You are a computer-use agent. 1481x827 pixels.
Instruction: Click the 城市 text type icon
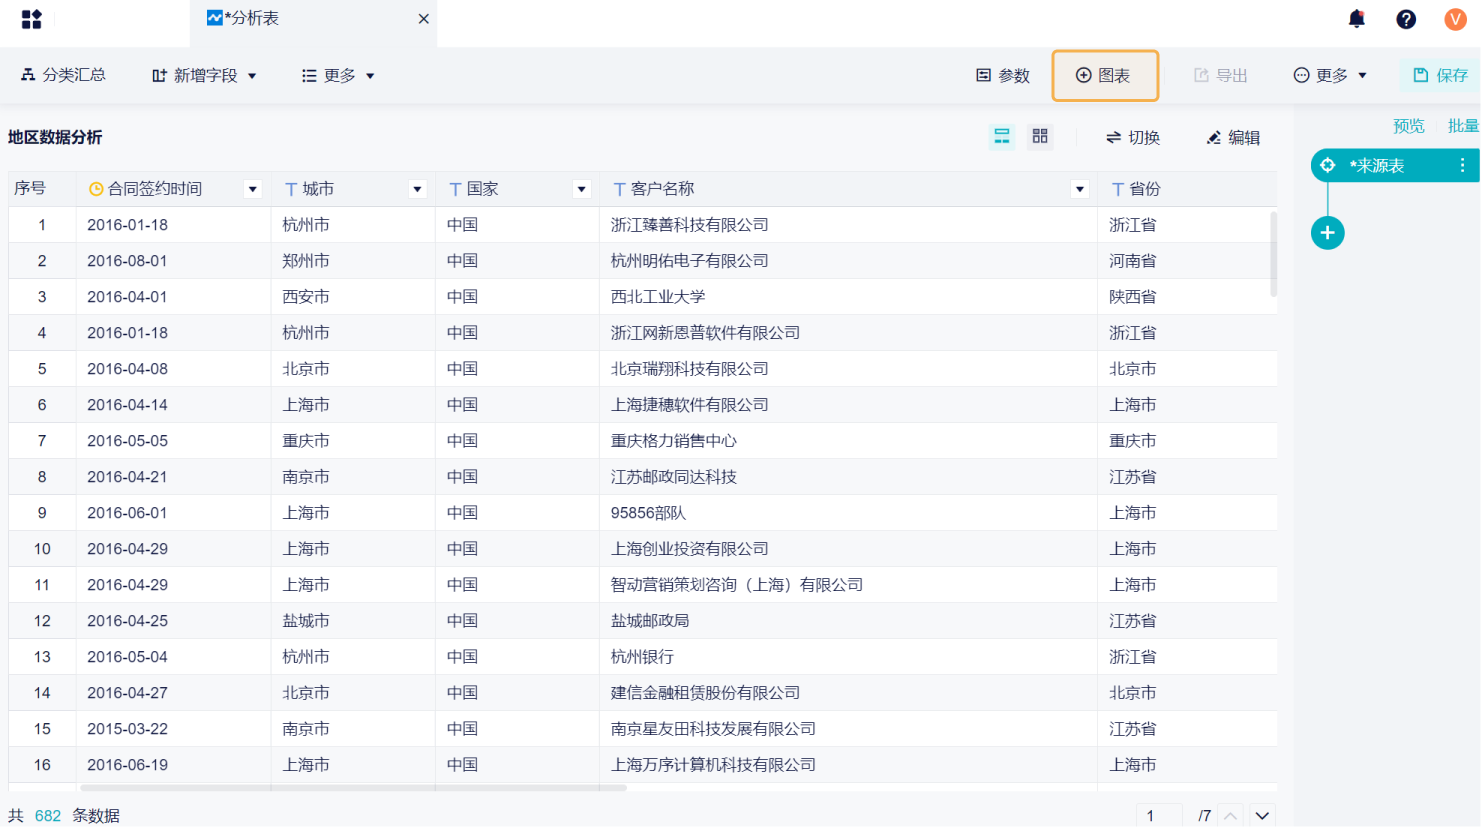(x=291, y=189)
